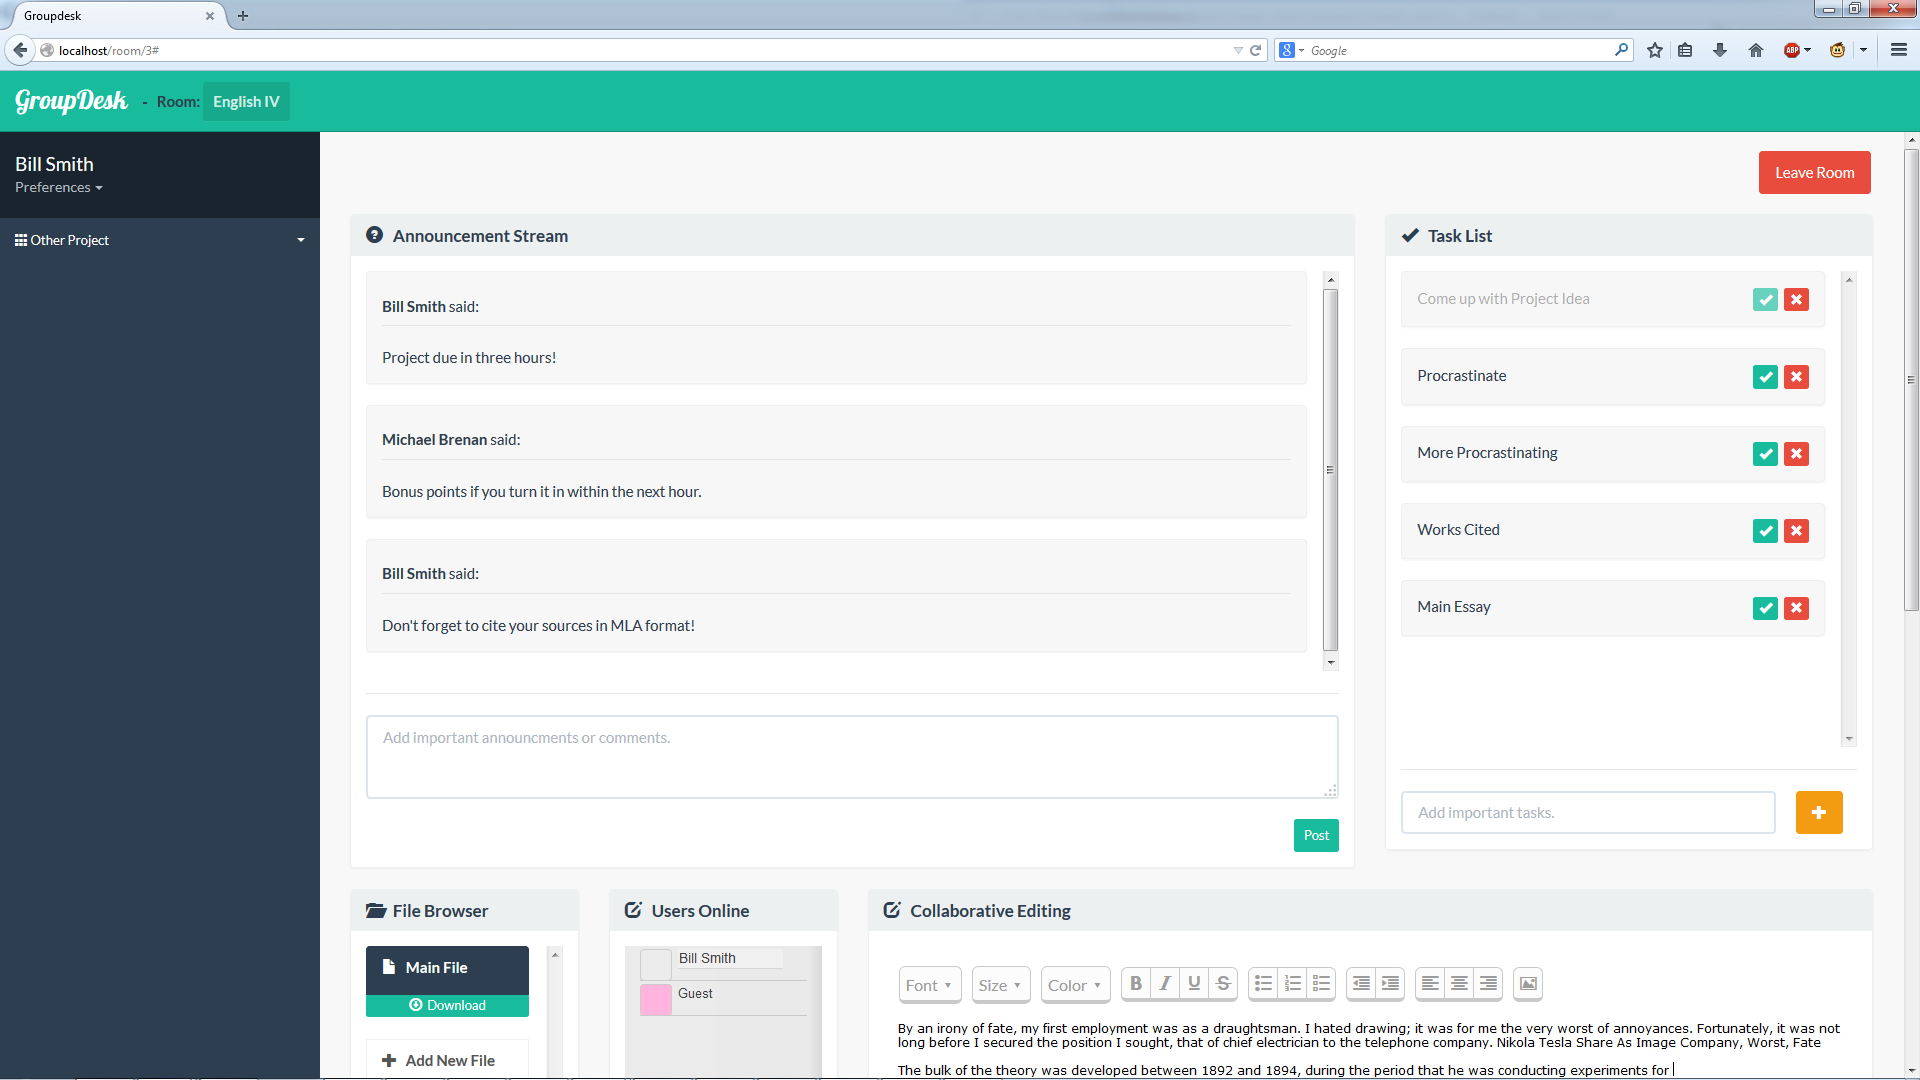Click the announcement comment text area
This screenshot has height=1080, width=1920.
tap(851, 757)
